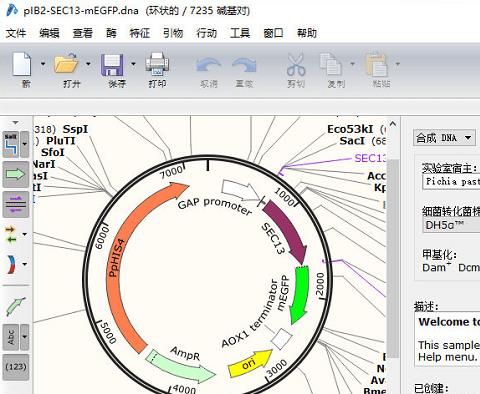Collapse the side toolbar top arrow
The width and height of the screenshot is (480, 394).
click(16, 122)
